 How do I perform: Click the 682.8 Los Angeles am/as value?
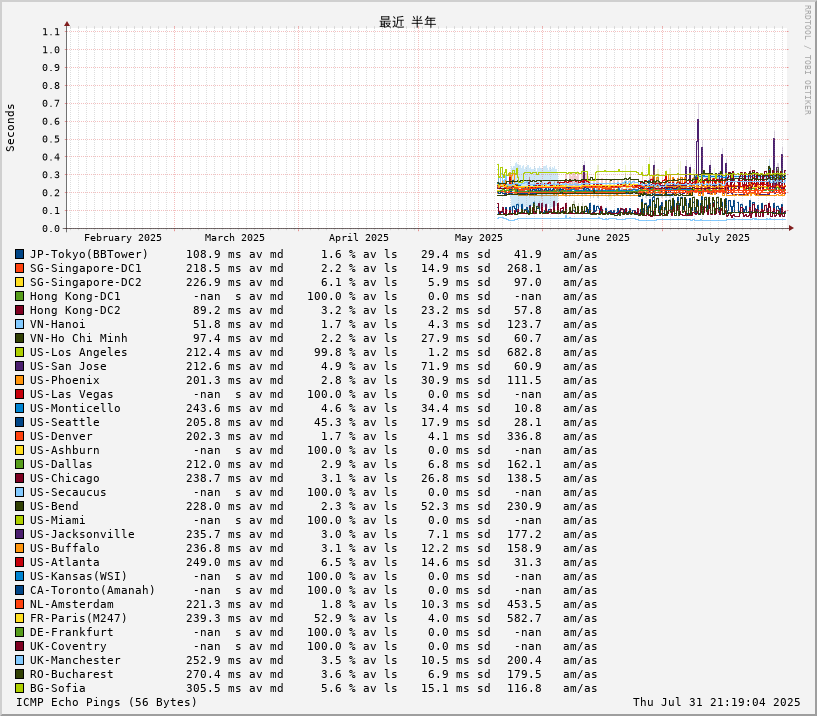[x=524, y=352]
